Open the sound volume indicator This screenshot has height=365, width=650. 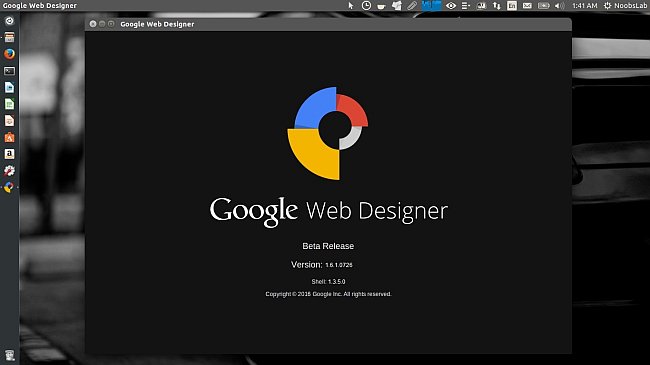click(559, 5)
